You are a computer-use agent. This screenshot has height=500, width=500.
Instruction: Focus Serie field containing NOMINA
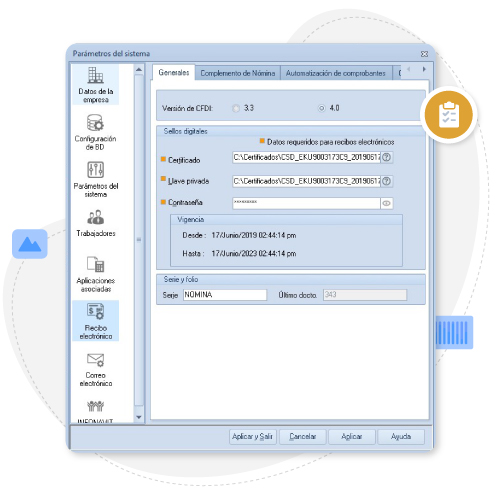pos(225,295)
